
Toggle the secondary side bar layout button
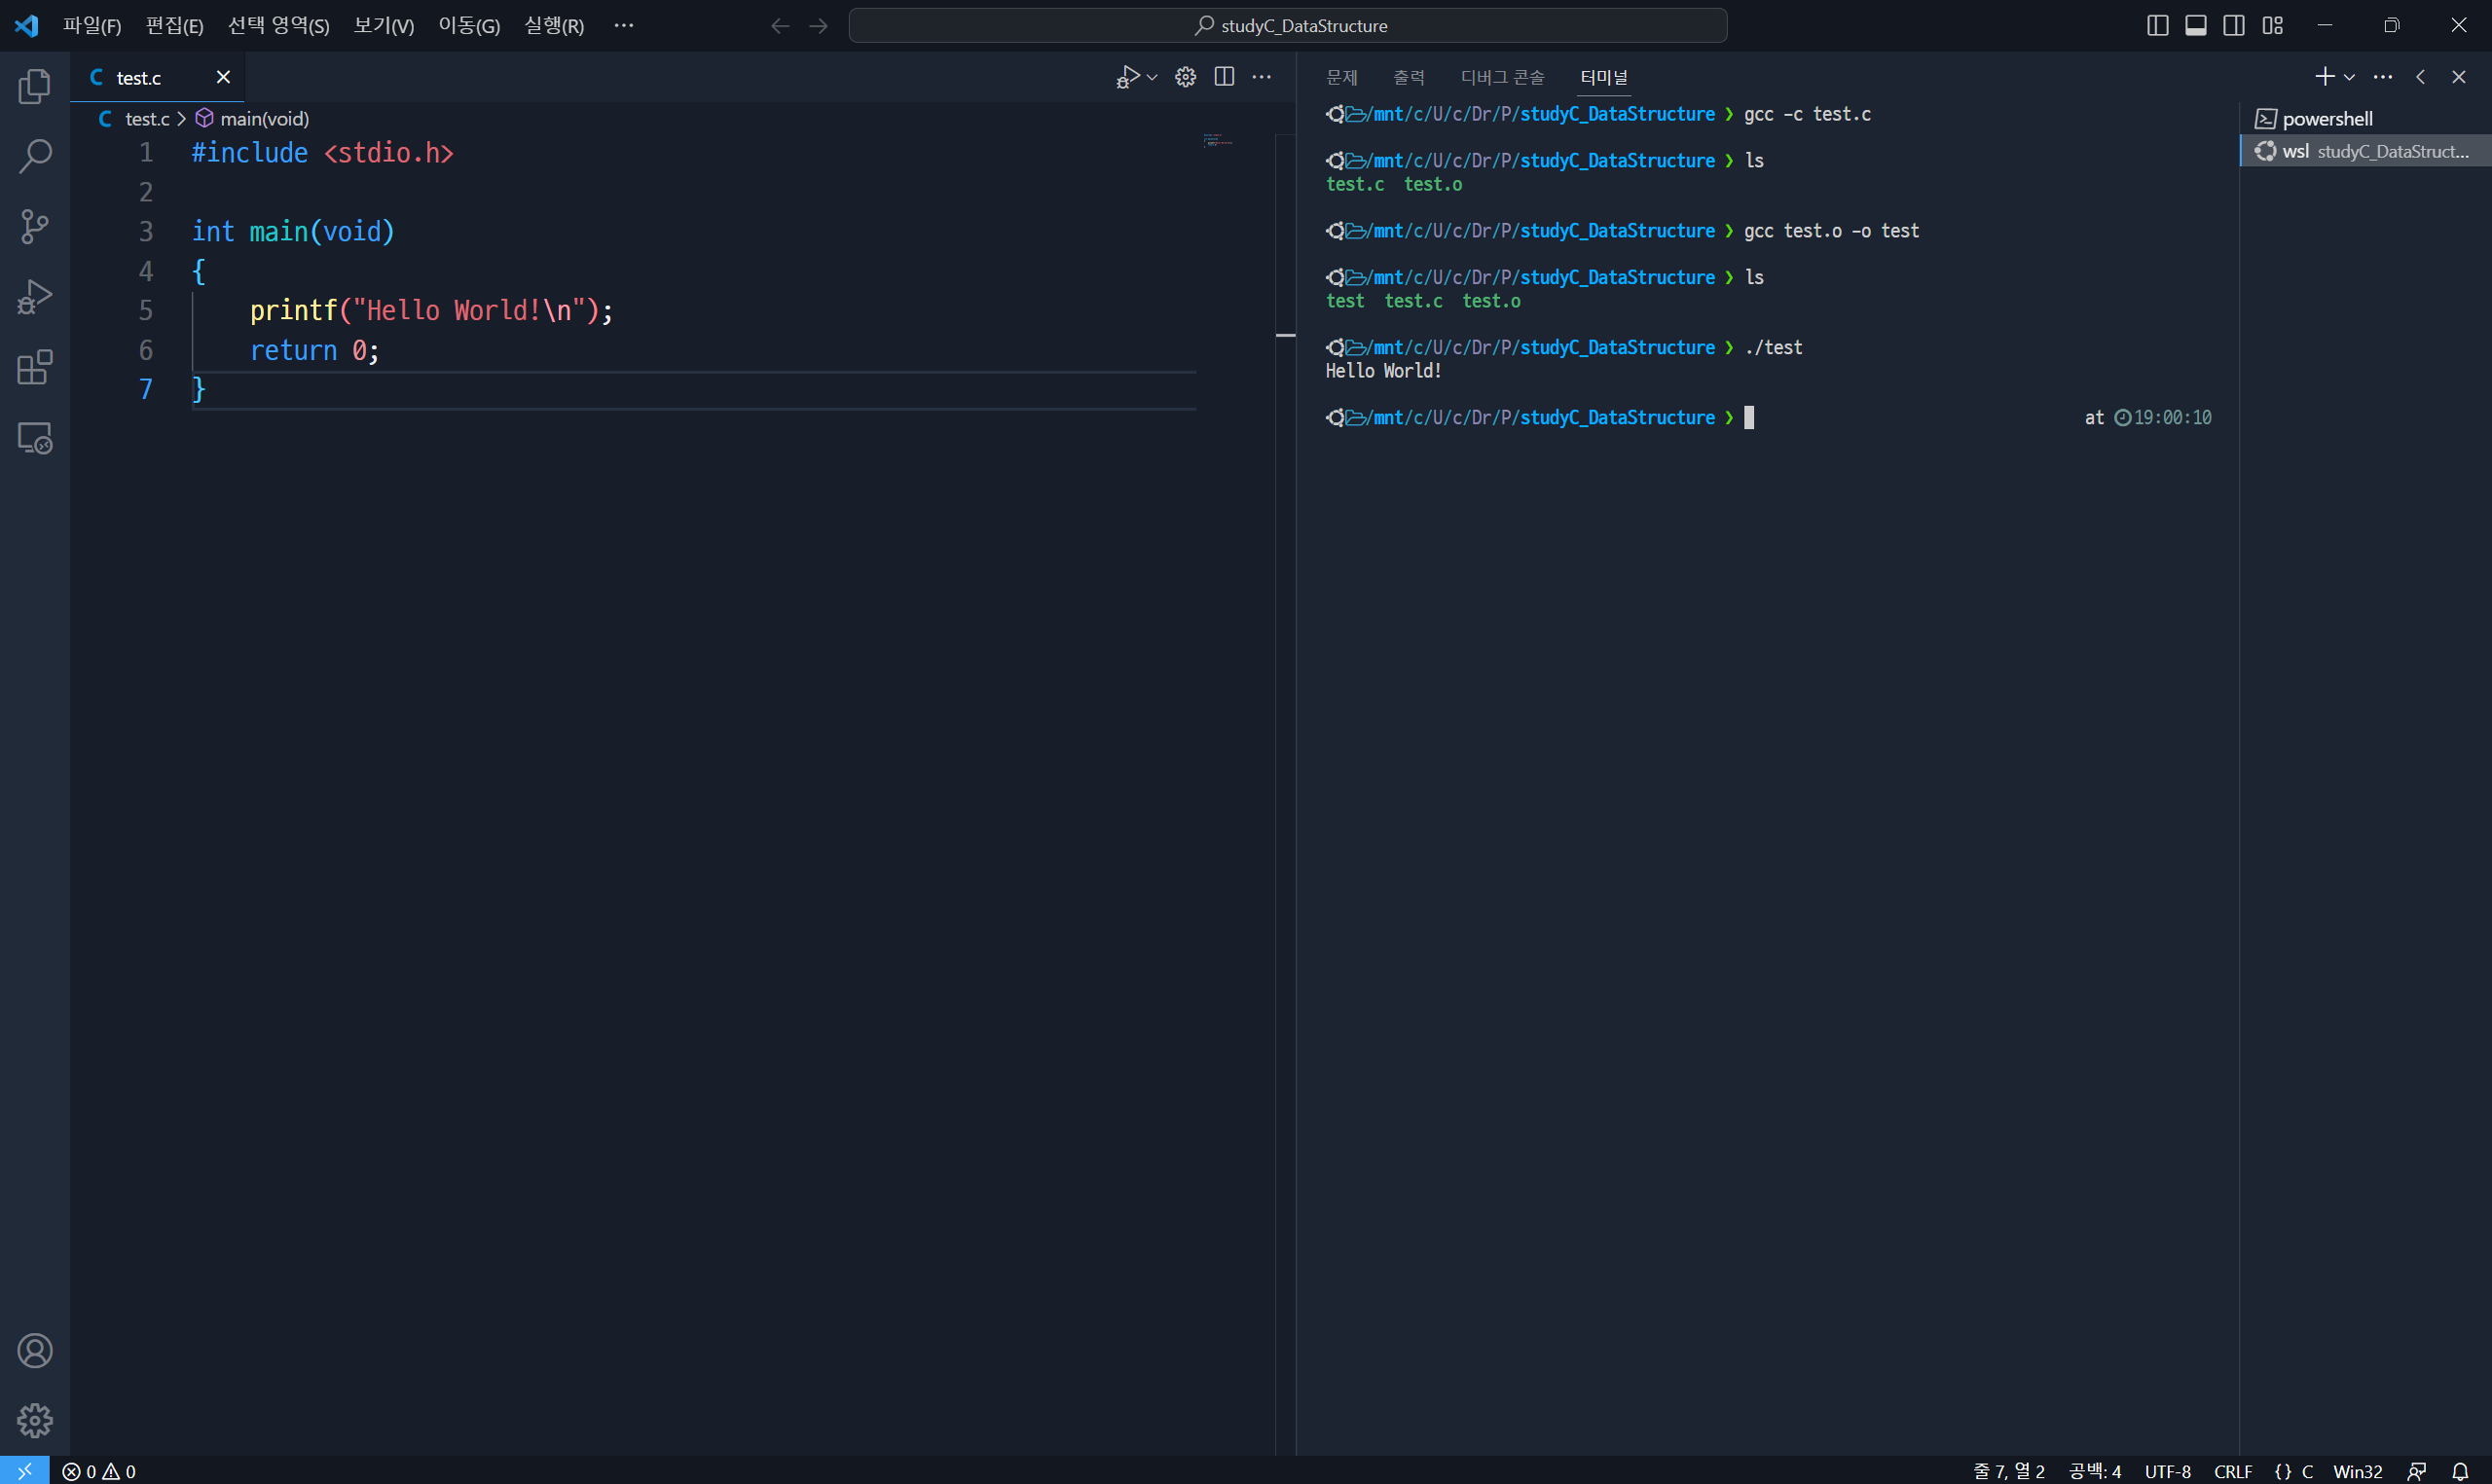point(2233,26)
